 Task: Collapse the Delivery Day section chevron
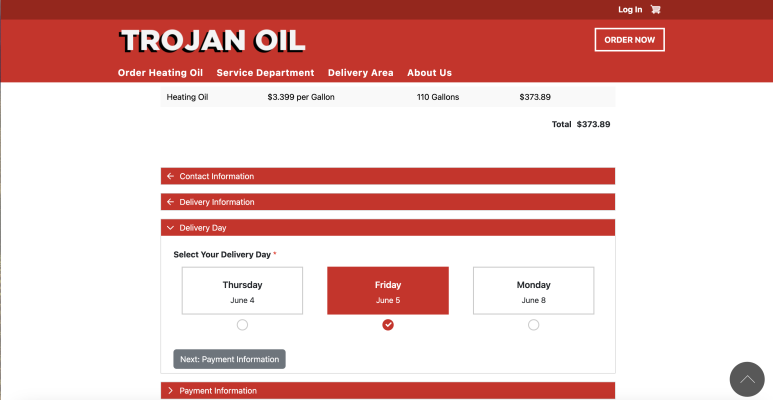(x=170, y=228)
